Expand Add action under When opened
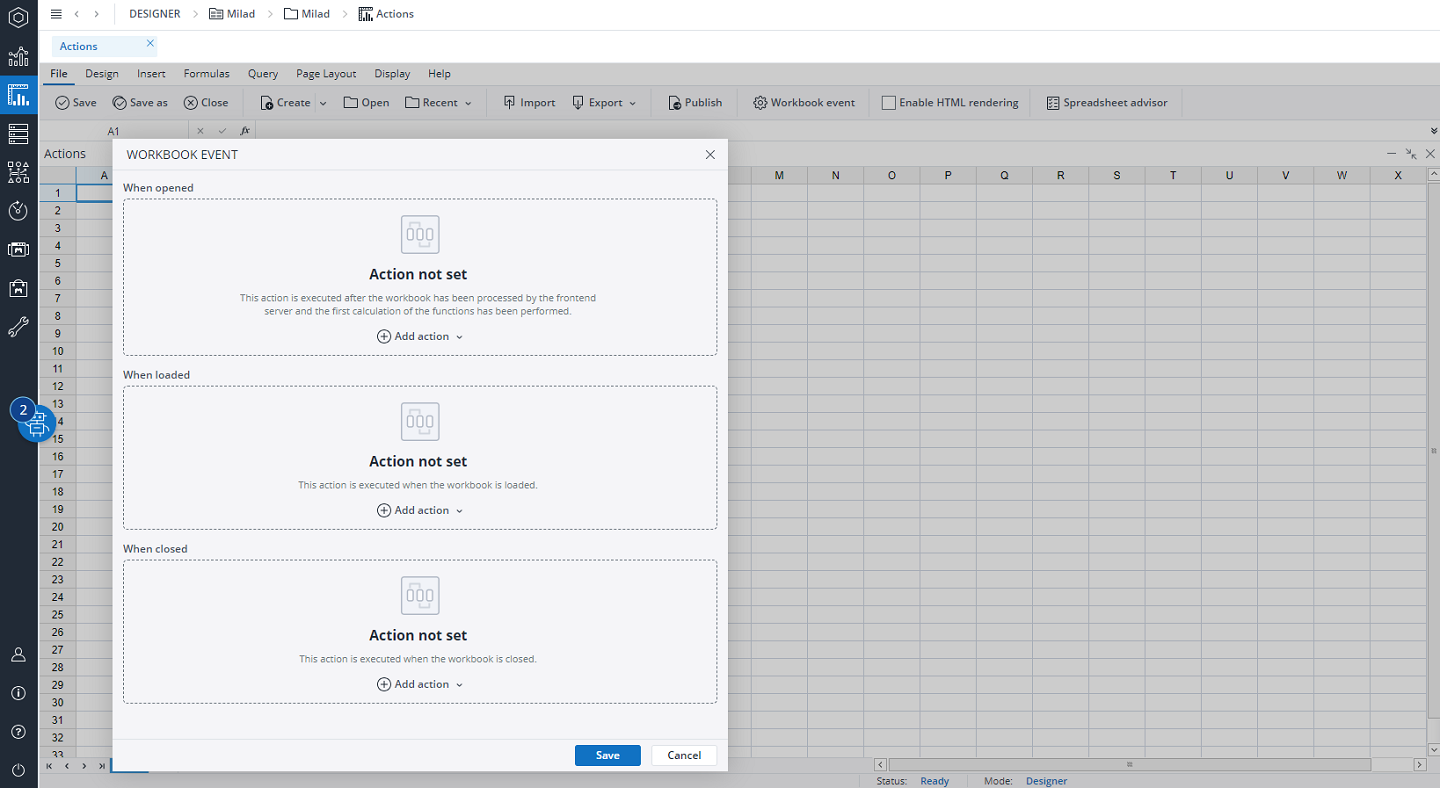Screen dimensions: 1440x788 click(420, 337)
